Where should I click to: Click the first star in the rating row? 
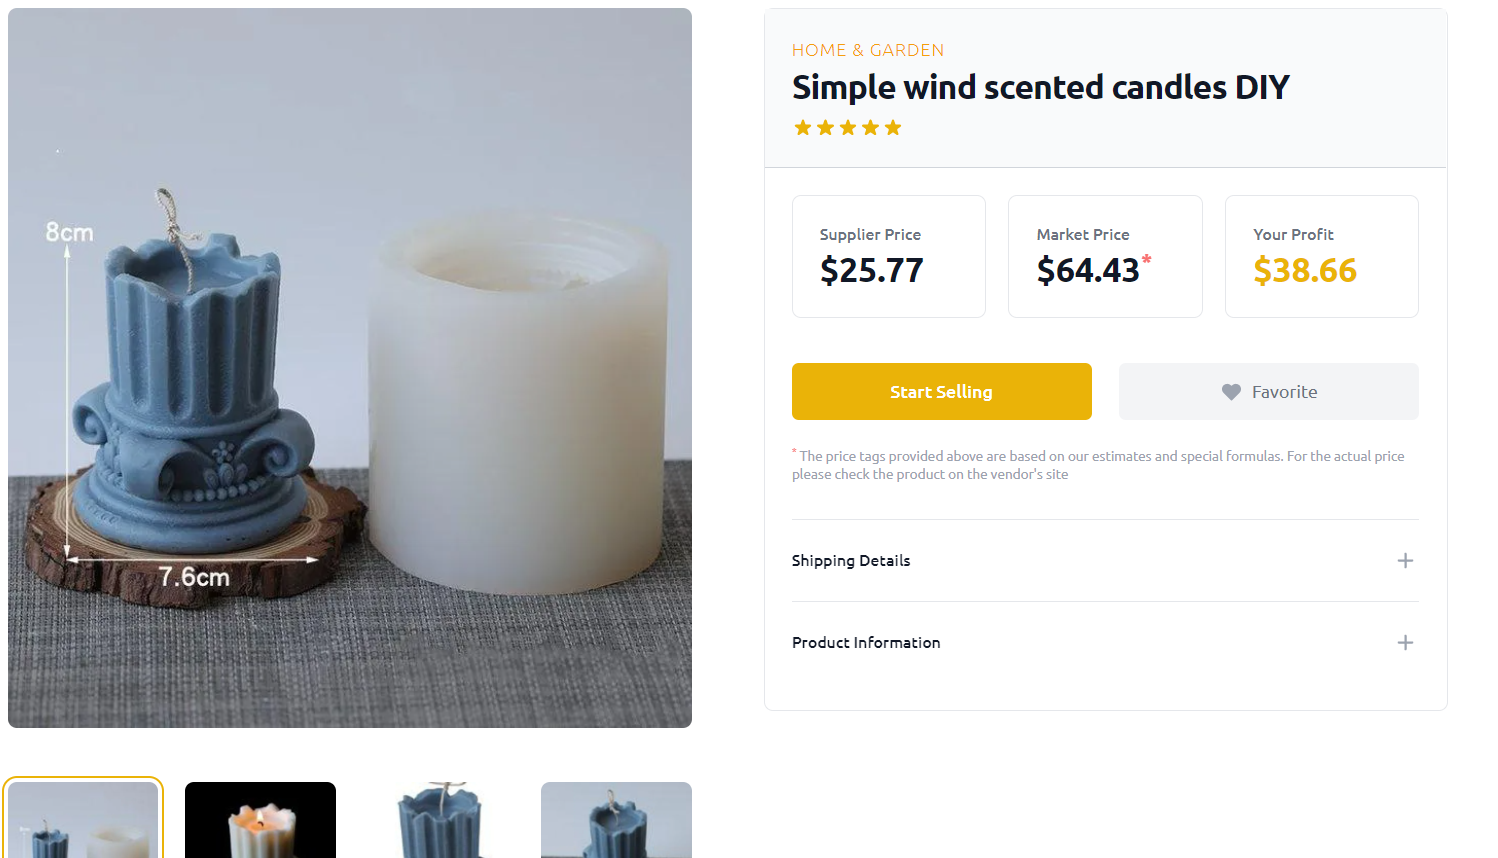click(802, 127)
